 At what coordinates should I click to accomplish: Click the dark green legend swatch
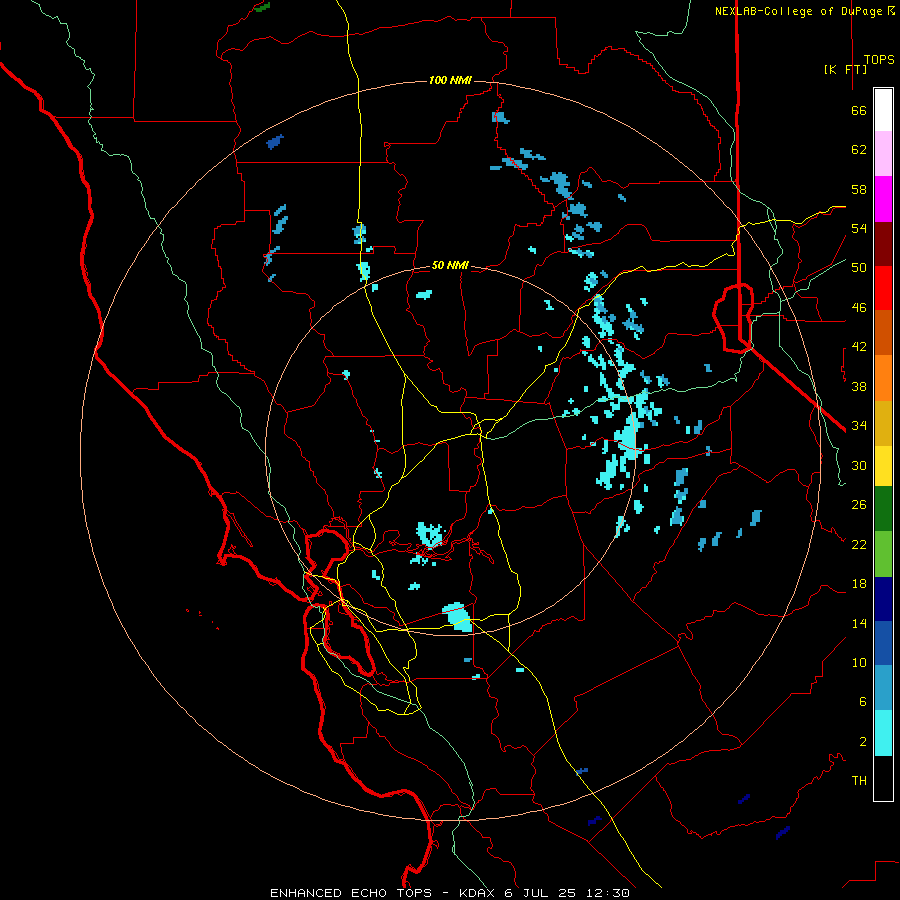coord(883,509)
